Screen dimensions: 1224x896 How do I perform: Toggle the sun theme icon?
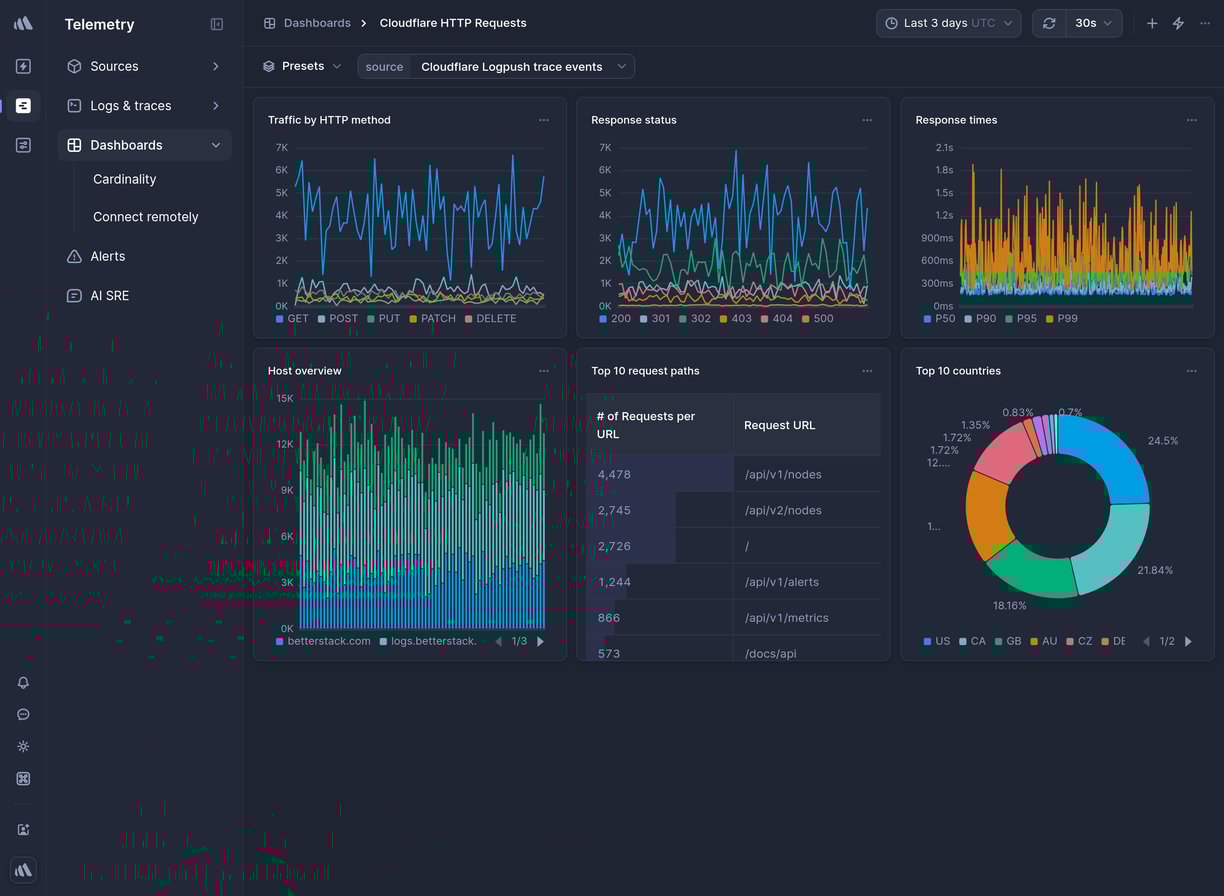pos(23,747)
